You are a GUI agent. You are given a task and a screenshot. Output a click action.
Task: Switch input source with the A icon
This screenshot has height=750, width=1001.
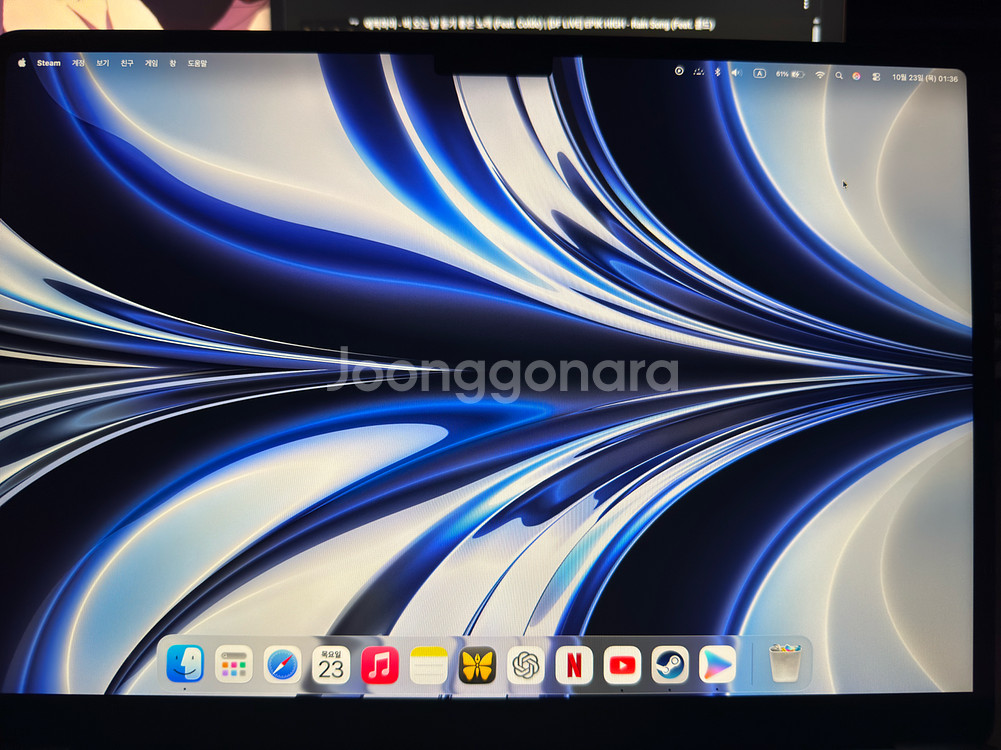pos(759,74)
